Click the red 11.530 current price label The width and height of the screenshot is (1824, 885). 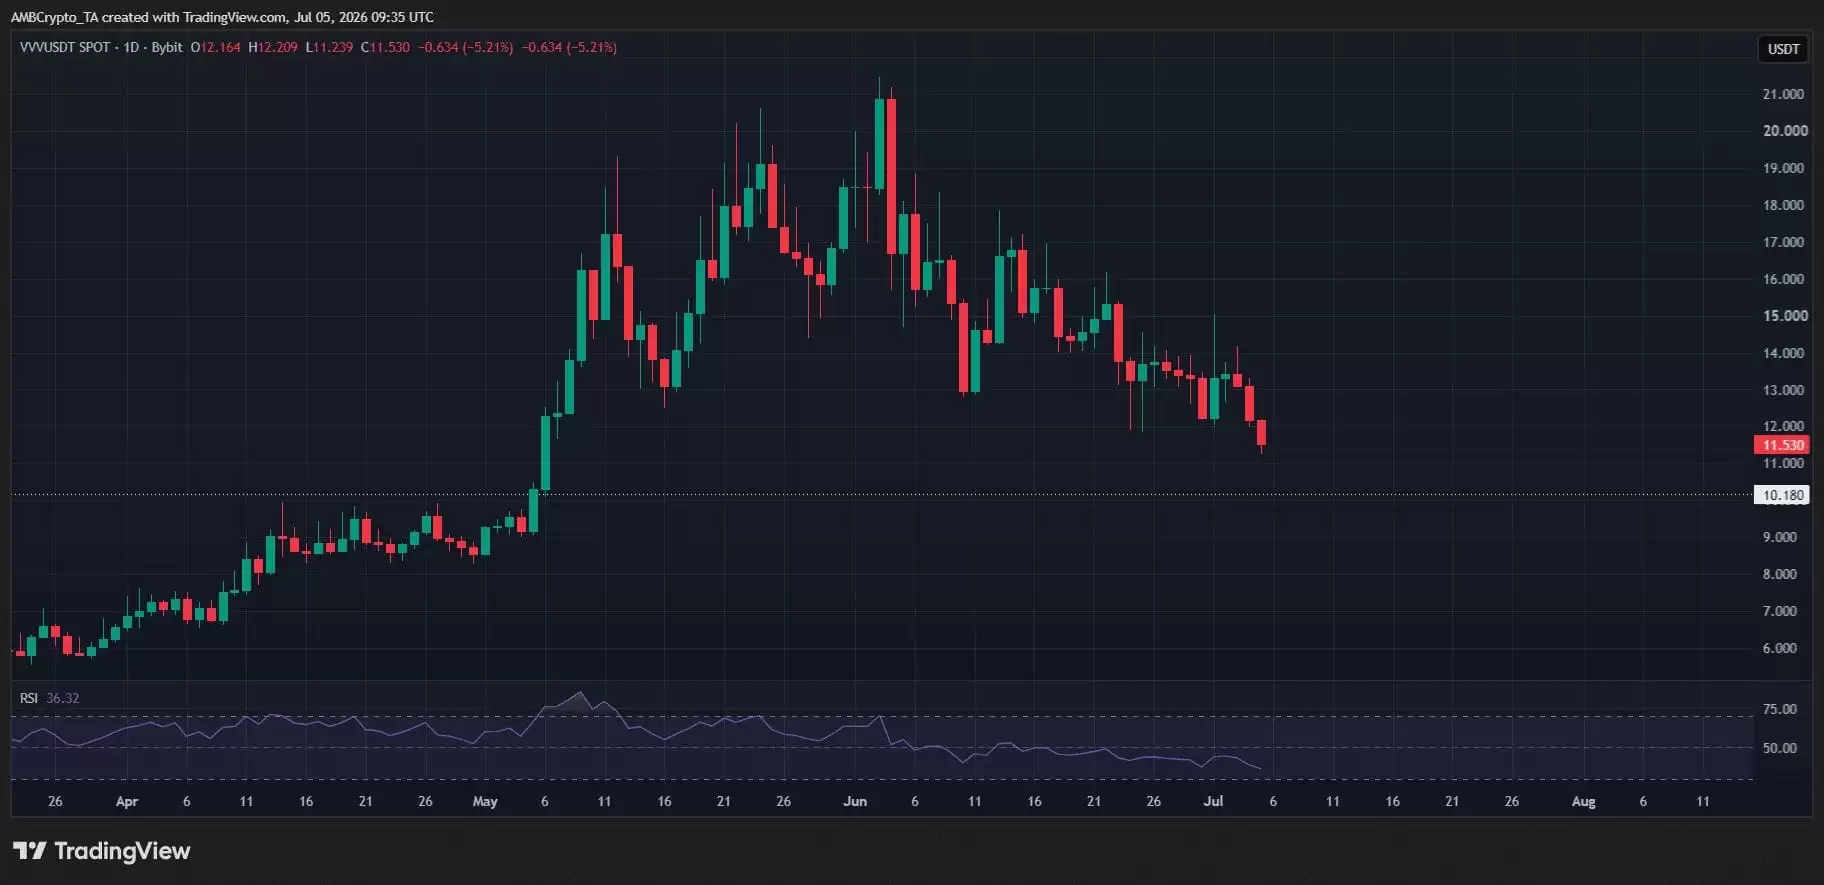point(1782,445)
